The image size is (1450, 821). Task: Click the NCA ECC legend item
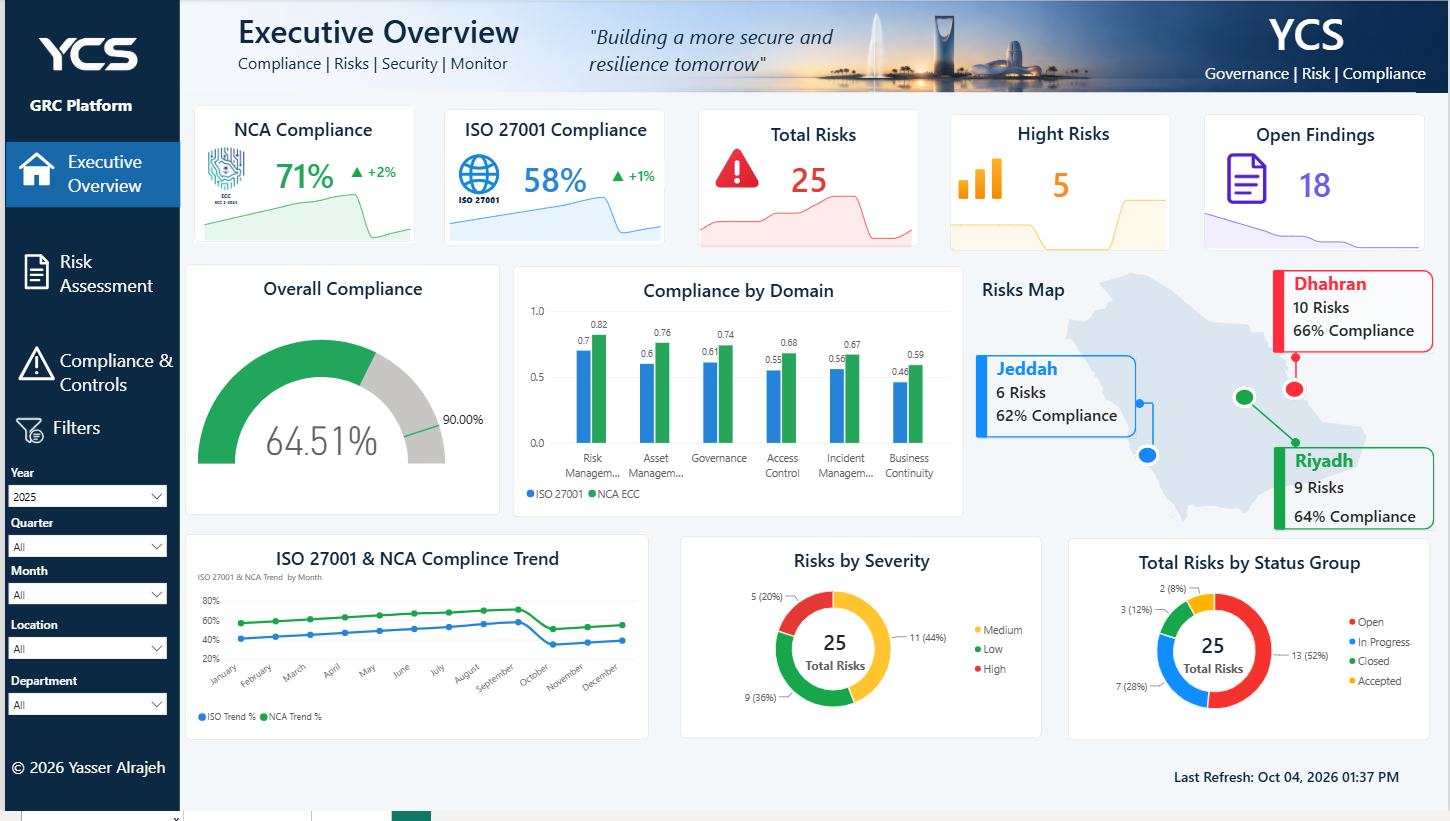tap(614, 494)
